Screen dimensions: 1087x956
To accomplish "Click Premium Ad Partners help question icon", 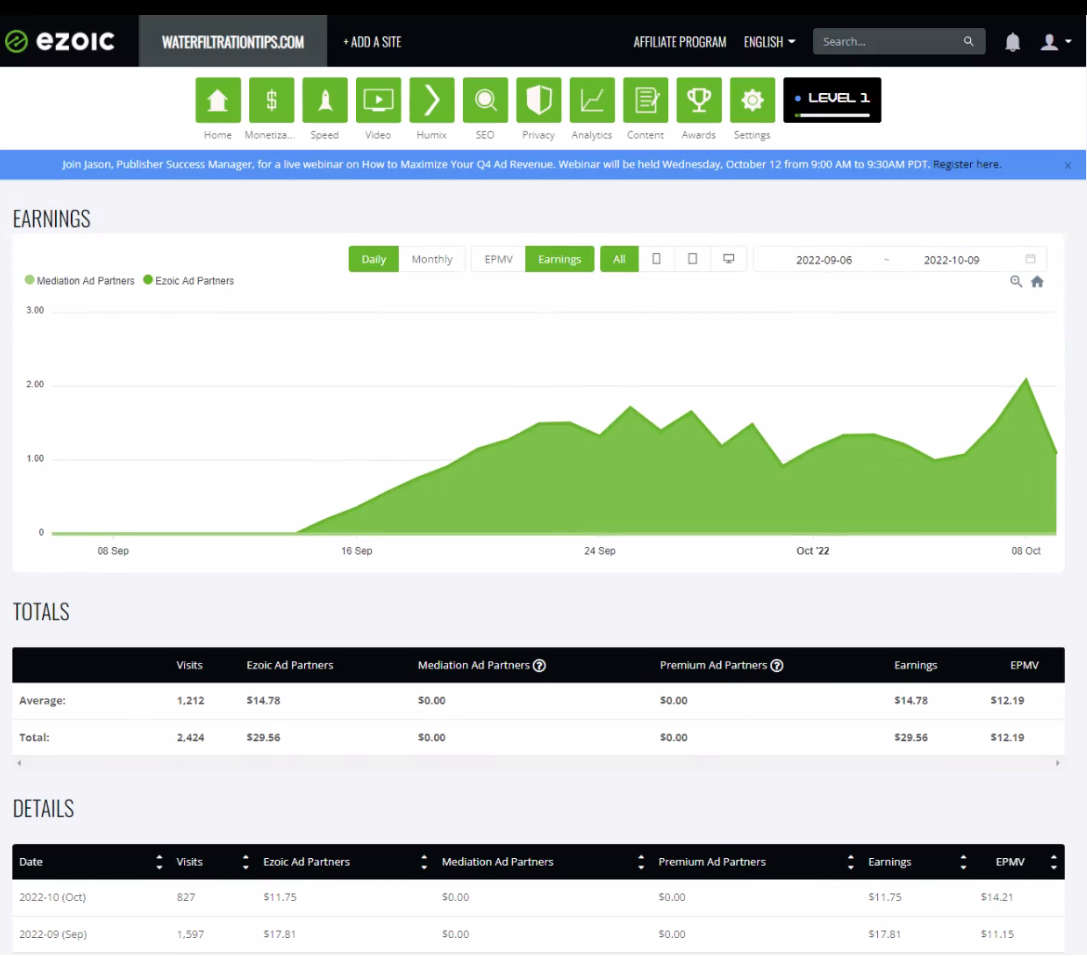I will 777,666.
